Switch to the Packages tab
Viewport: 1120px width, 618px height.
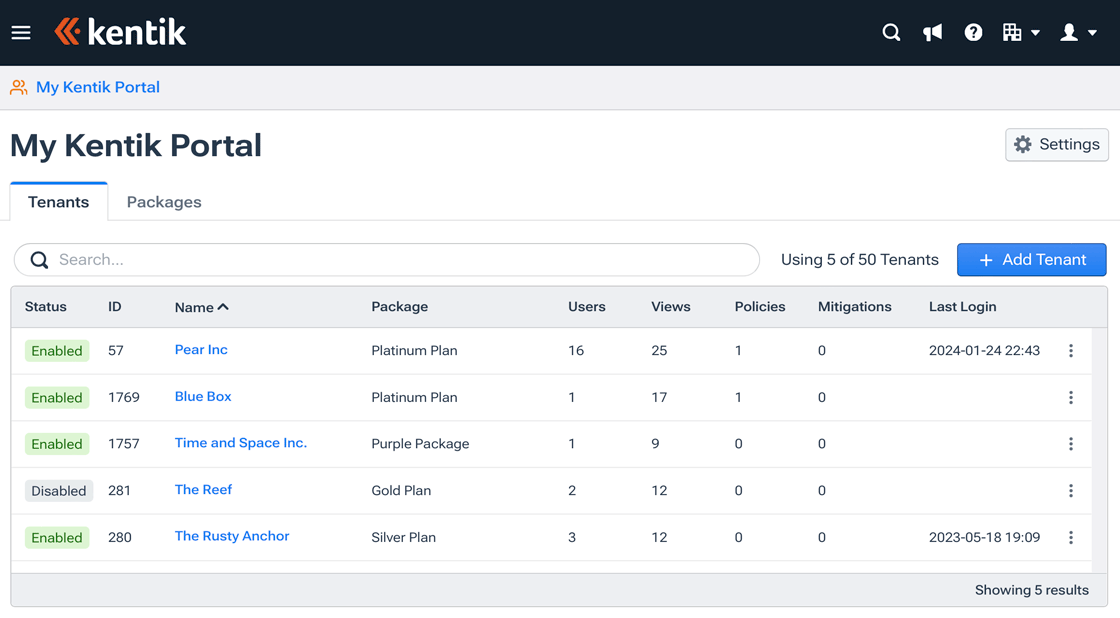(x=163, y=201)
